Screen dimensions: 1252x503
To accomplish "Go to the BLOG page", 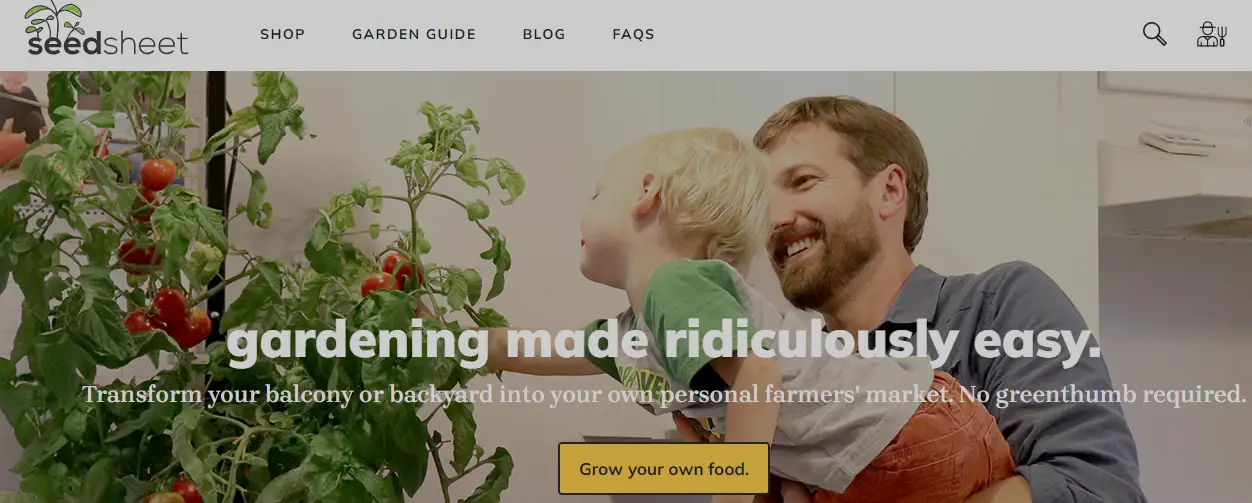I will [544, 34].
